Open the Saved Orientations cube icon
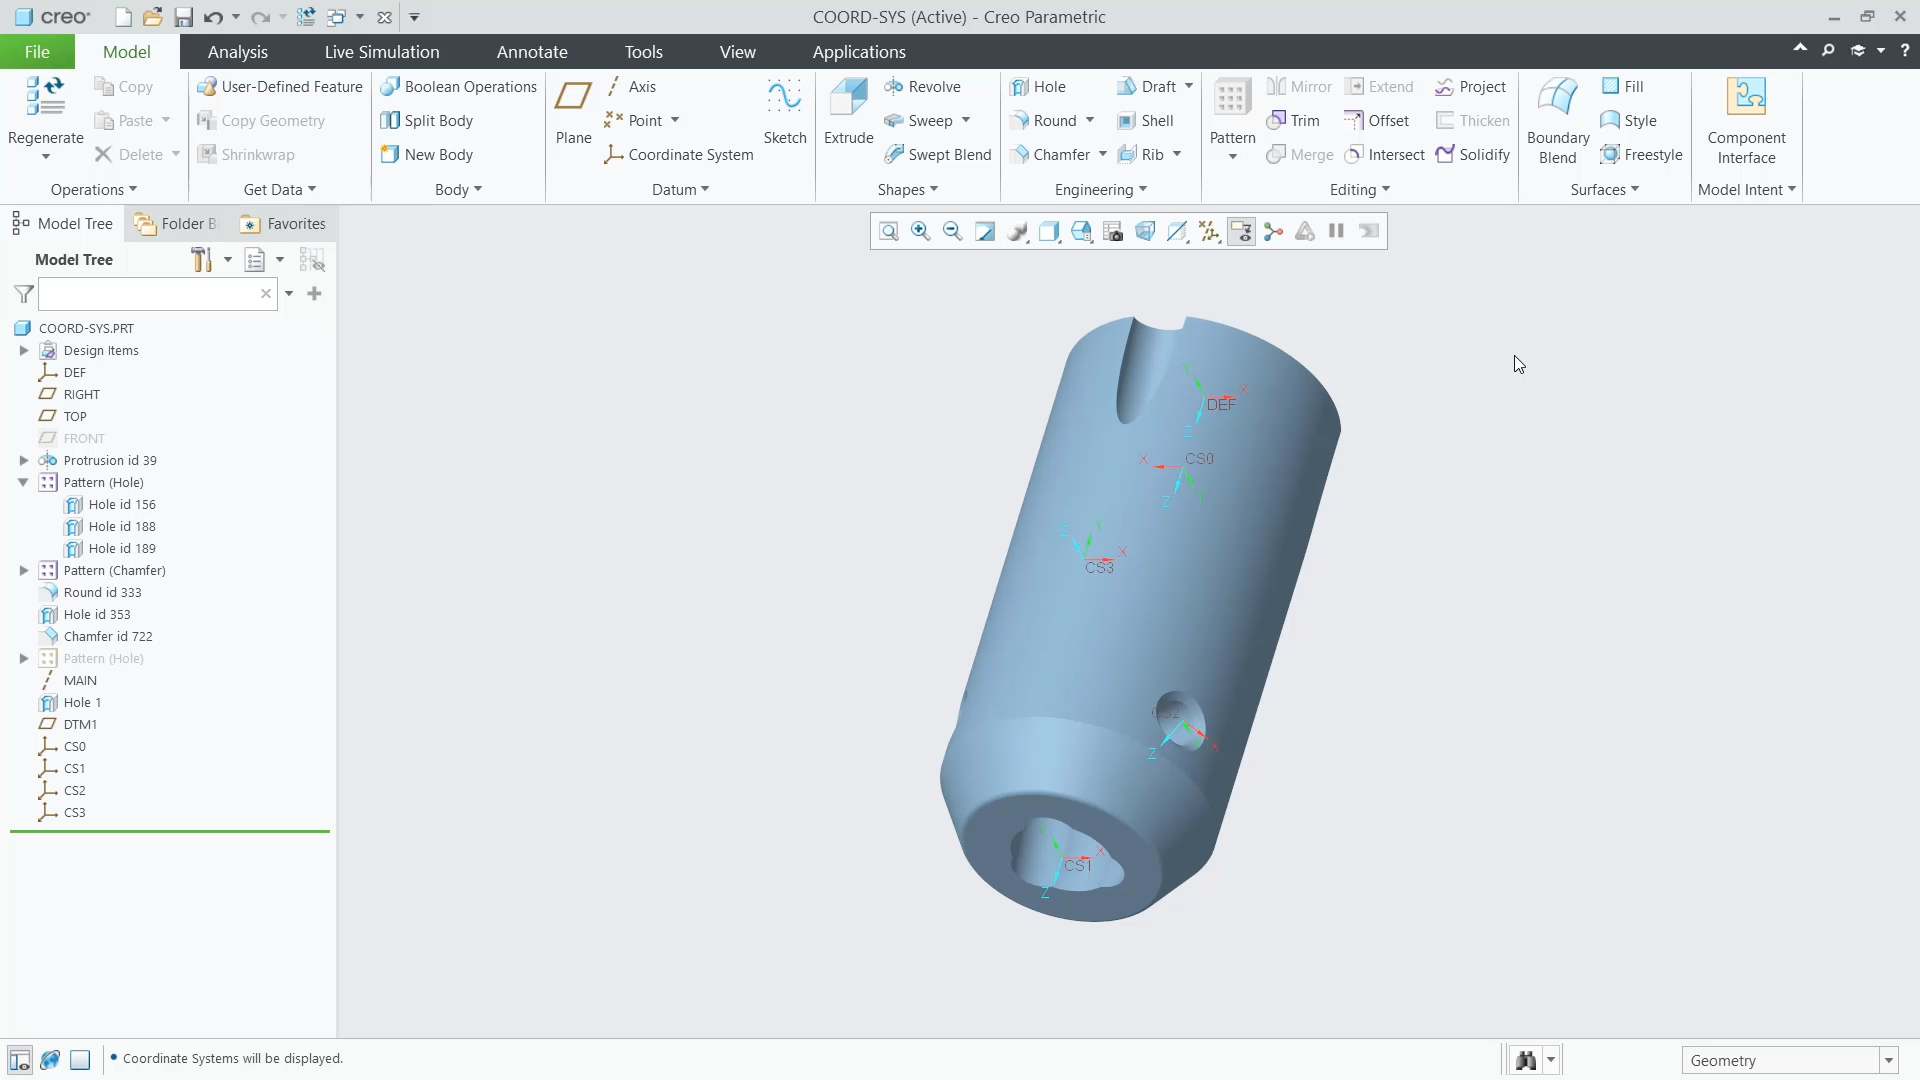Screen dimensions: 1920x1080 pyautogui.click(x=1080, y=232)
